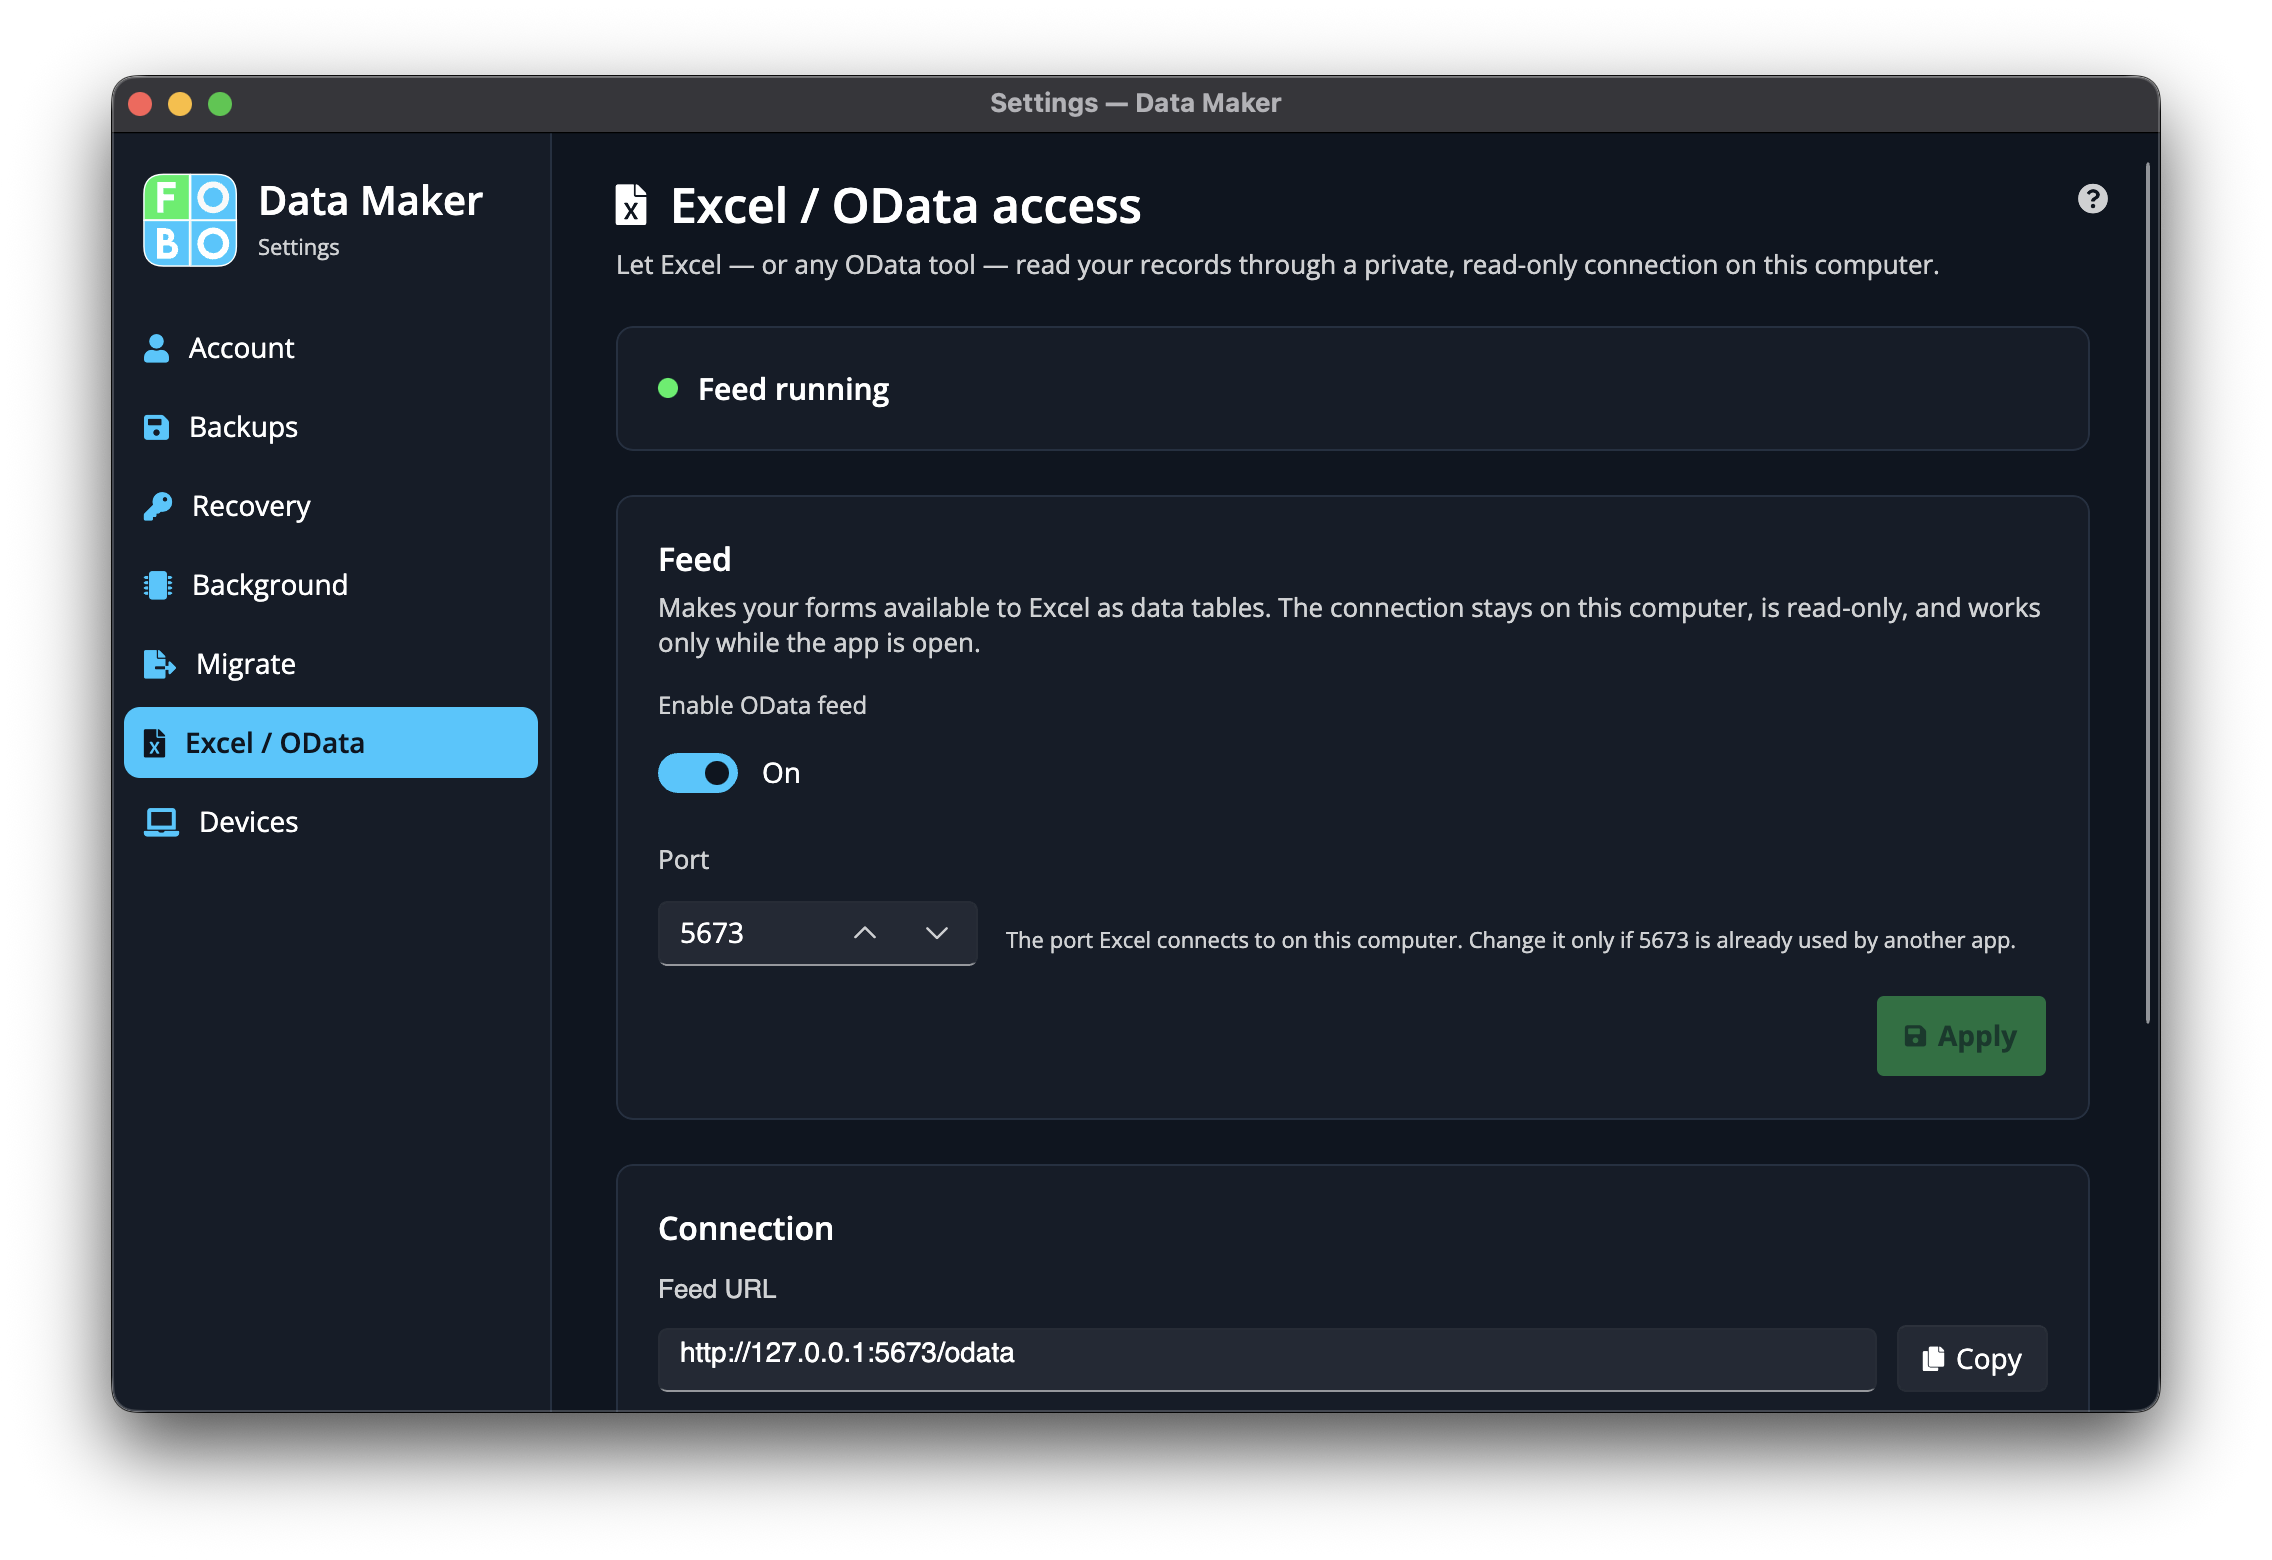Go to the Backups section
The width and height of the screenshot is (2272, 1560).
tap(331, 427)
